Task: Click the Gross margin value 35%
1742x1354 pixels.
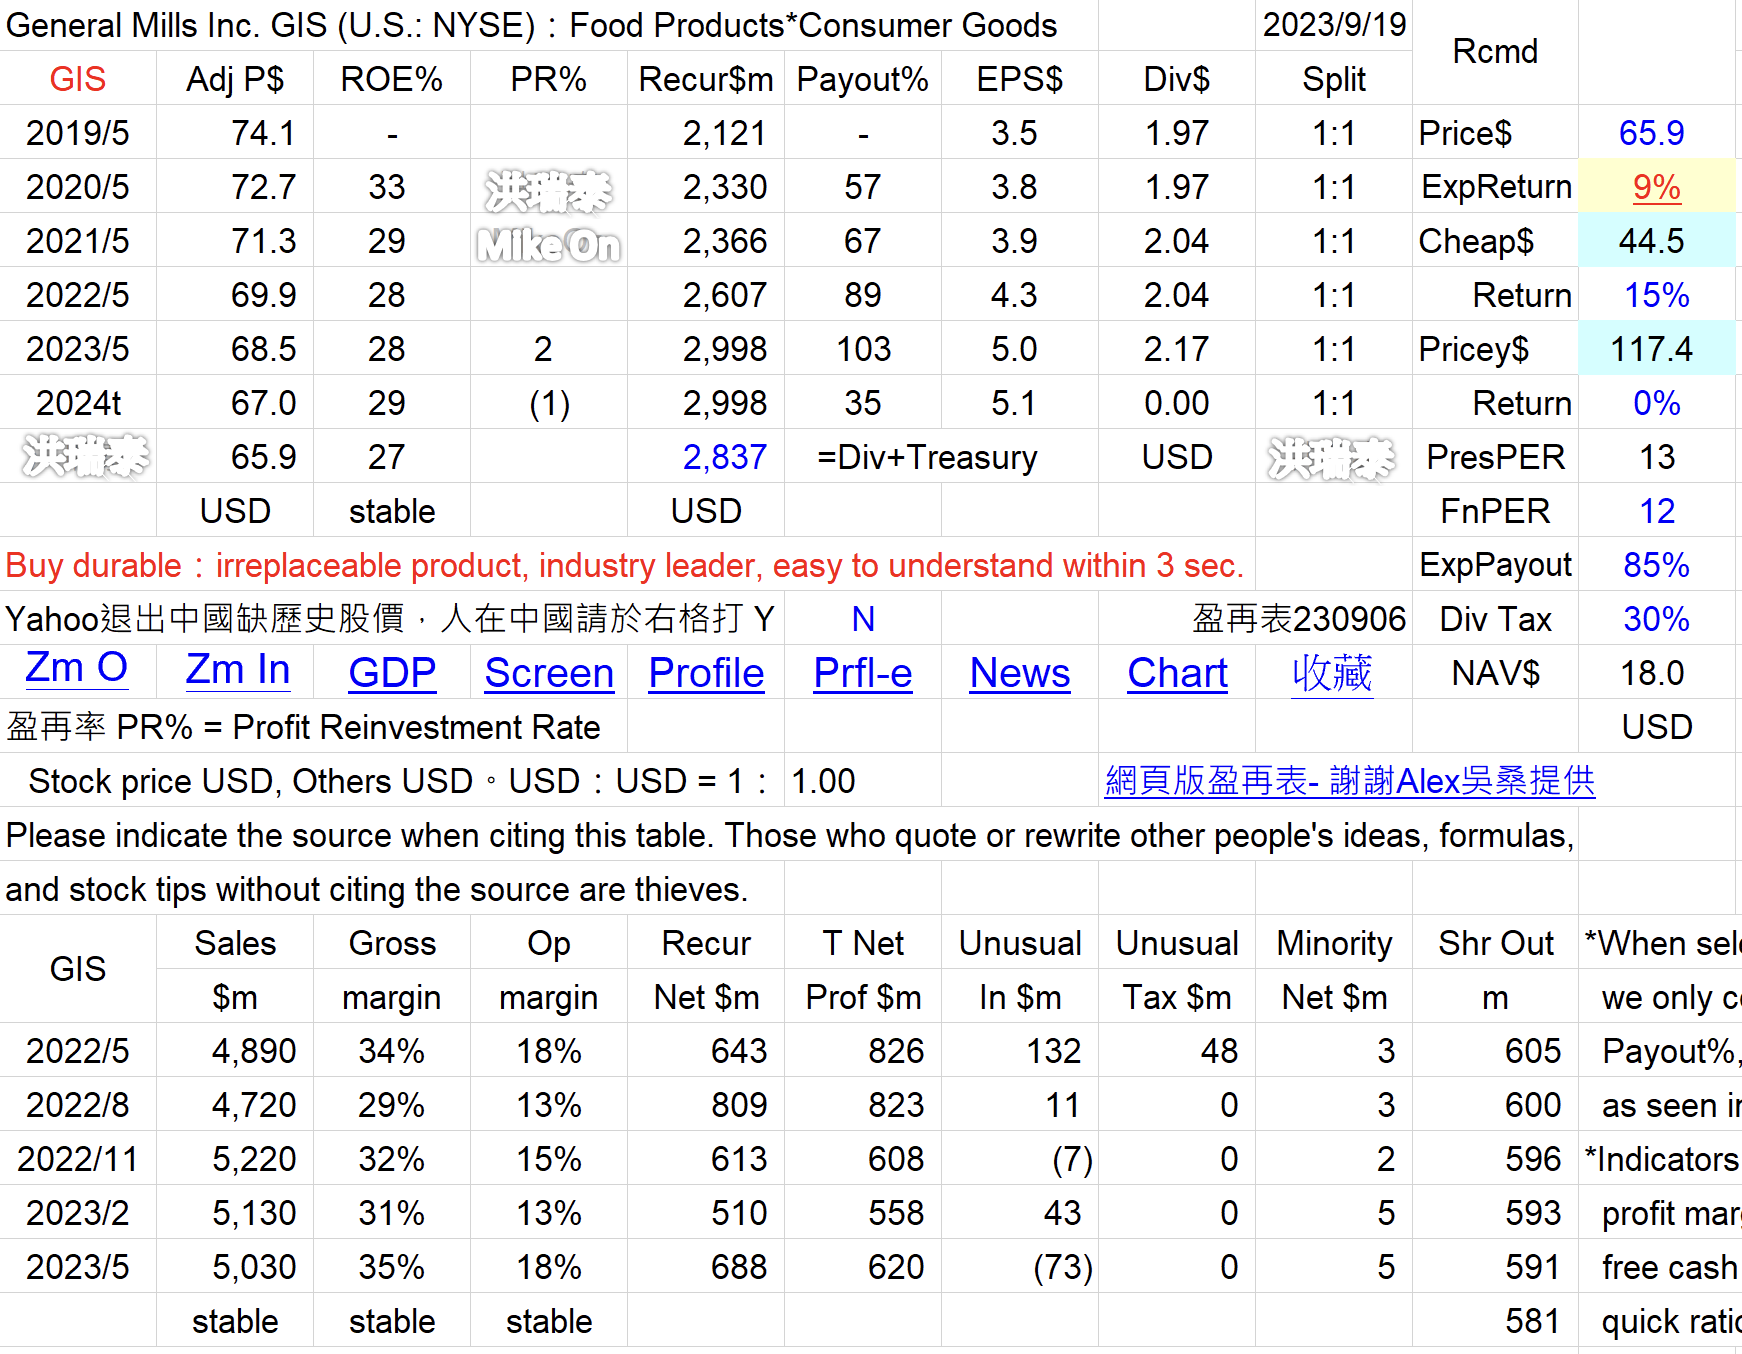Action: (392, 1267)
